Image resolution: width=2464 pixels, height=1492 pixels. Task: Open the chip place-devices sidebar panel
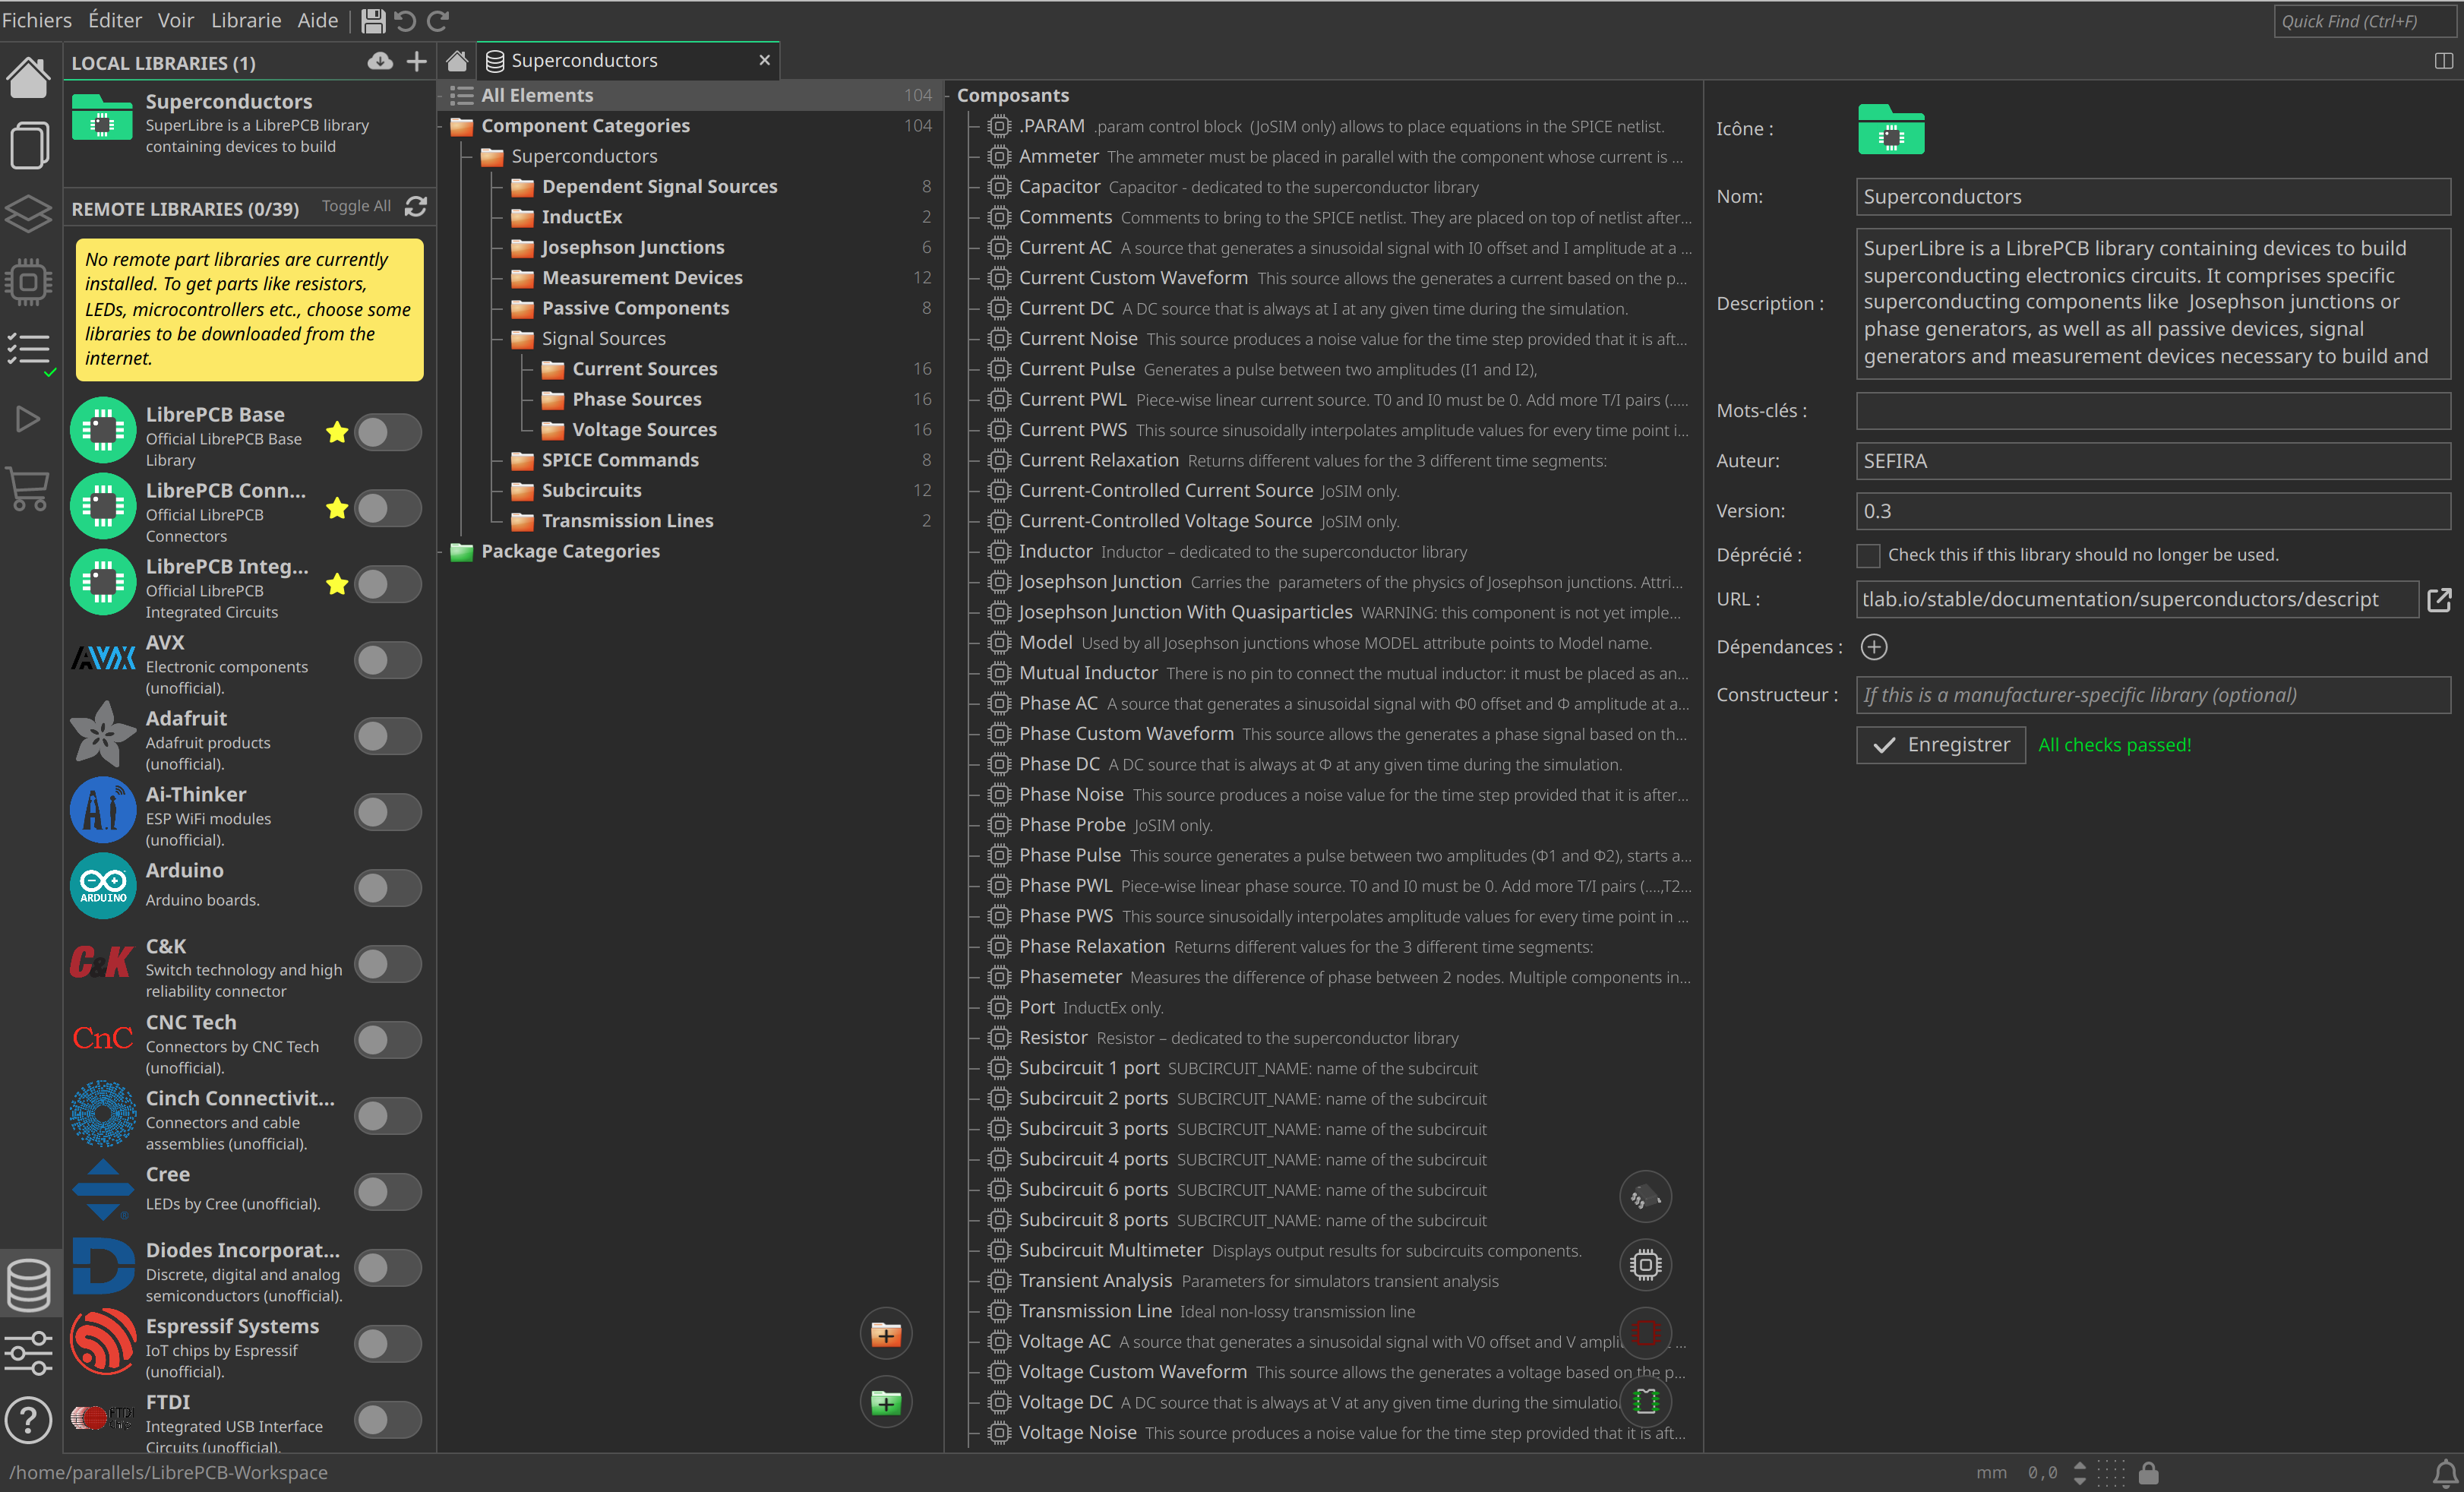pyautogui.click(x=28, y=282)
